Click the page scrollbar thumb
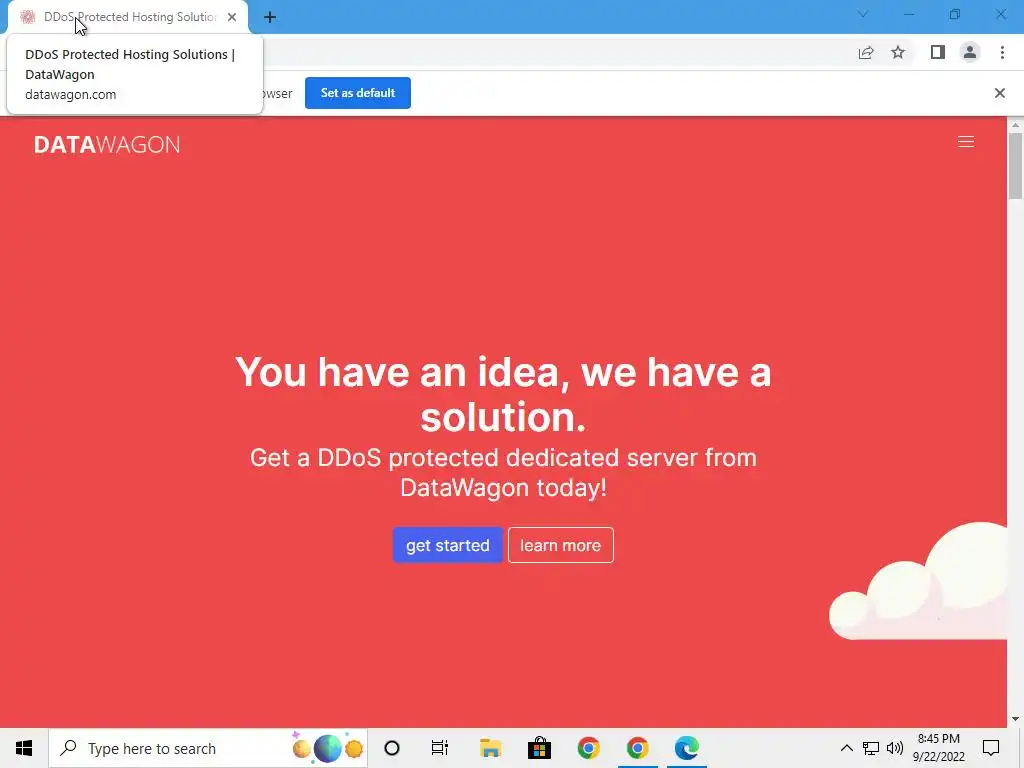1024x768 pixels. (x=1015, y=166)
